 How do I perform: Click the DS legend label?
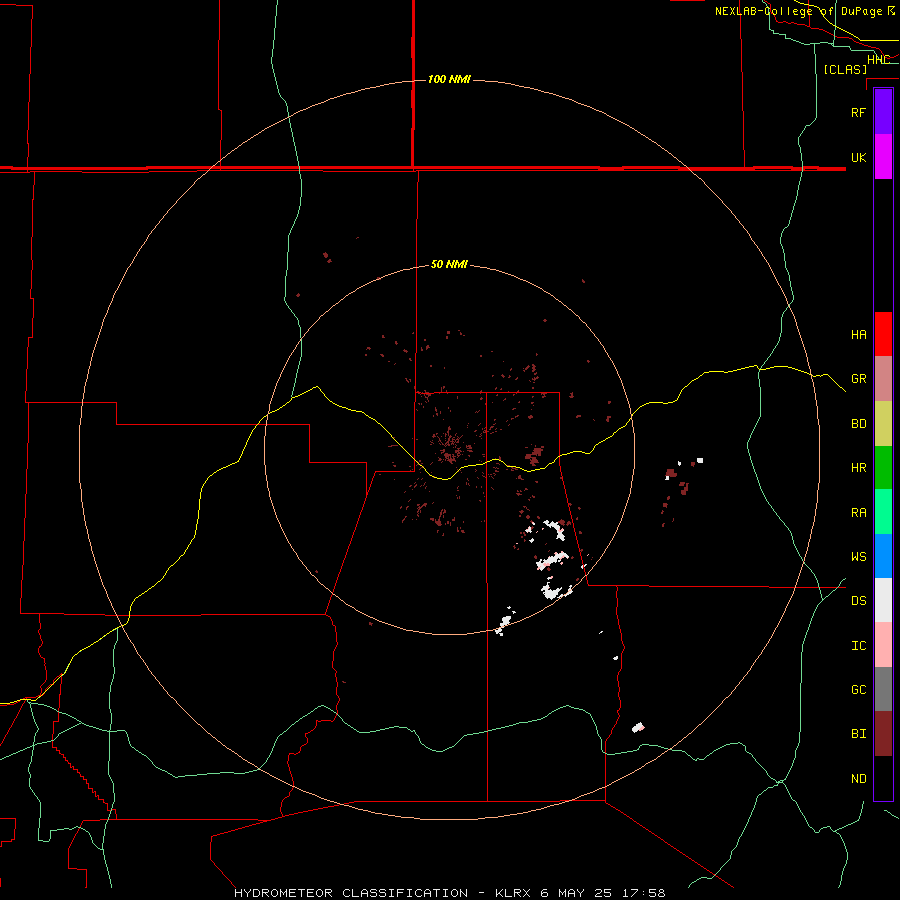(x=858, y=601)
